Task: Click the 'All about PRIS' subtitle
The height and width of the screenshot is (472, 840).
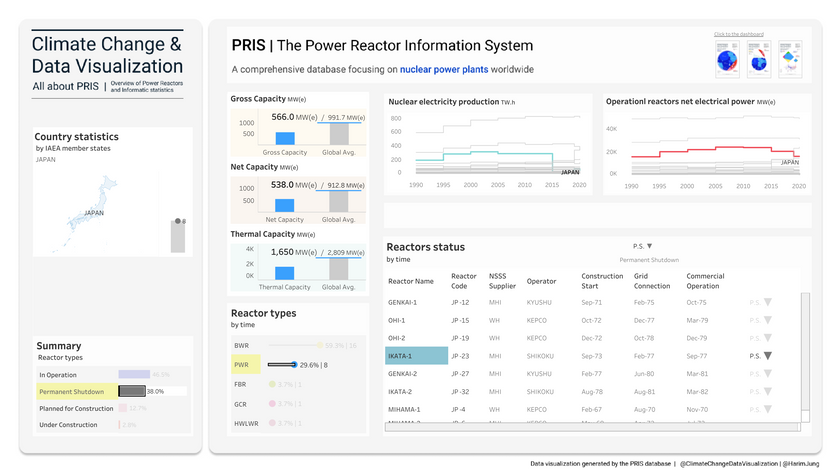Action: pos(65,86)
